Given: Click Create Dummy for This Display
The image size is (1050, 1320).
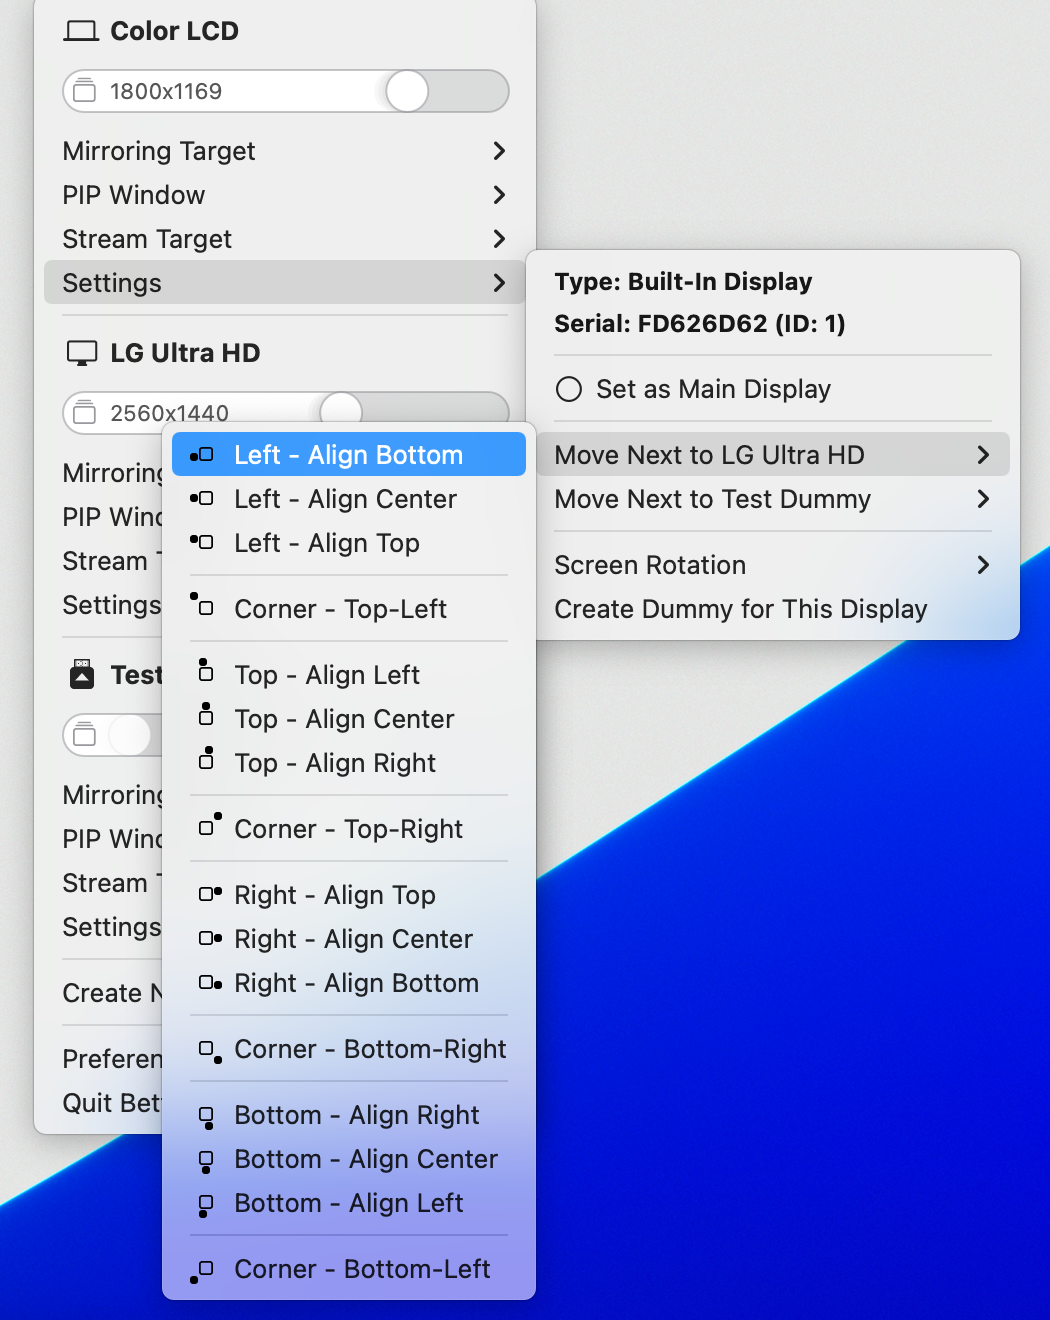Looking at the screenshot, I should tap(740, 609).
